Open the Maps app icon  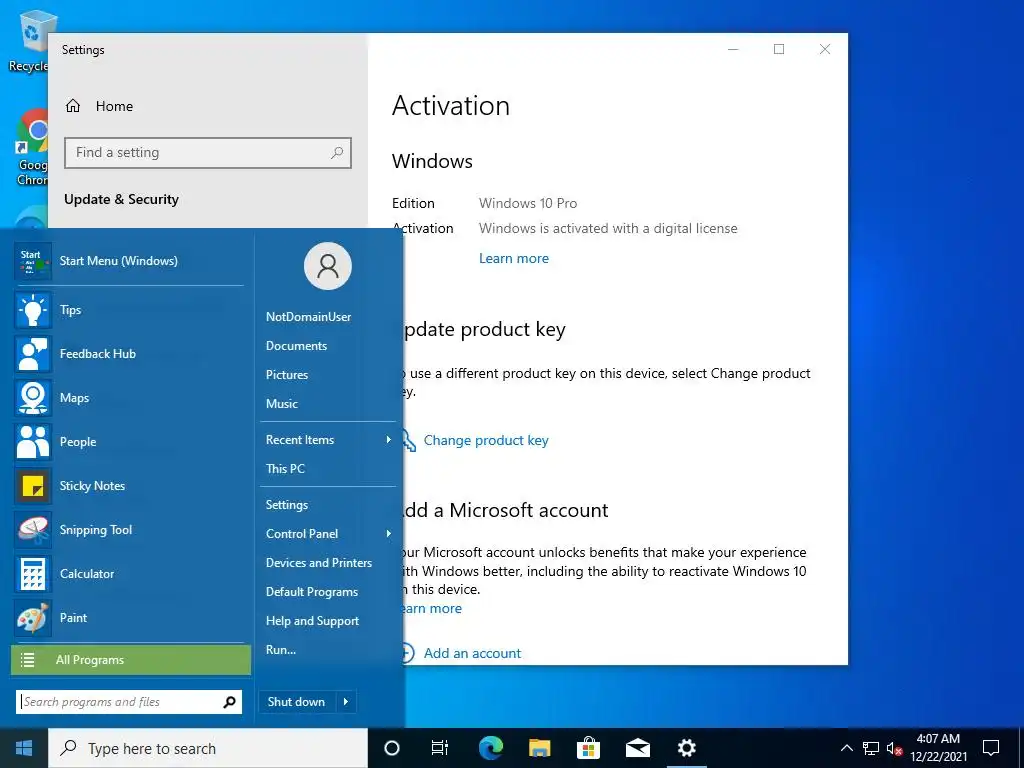coord(33,397)
